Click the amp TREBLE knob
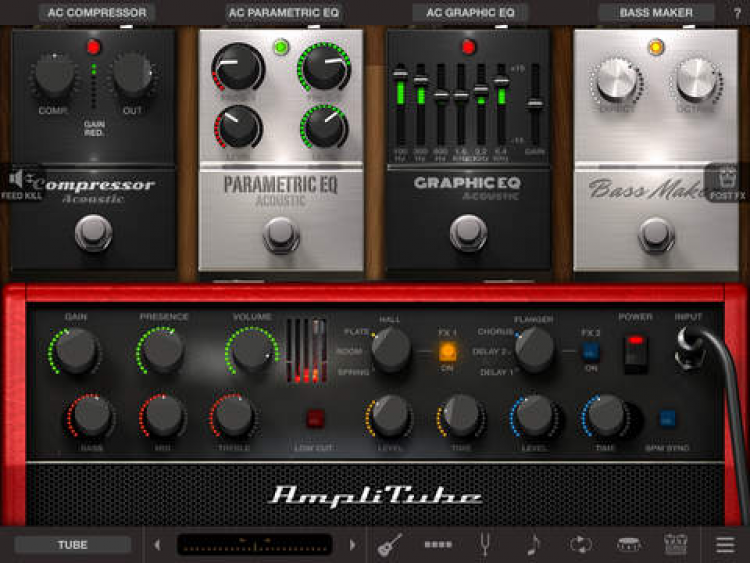 coord(233,417)
